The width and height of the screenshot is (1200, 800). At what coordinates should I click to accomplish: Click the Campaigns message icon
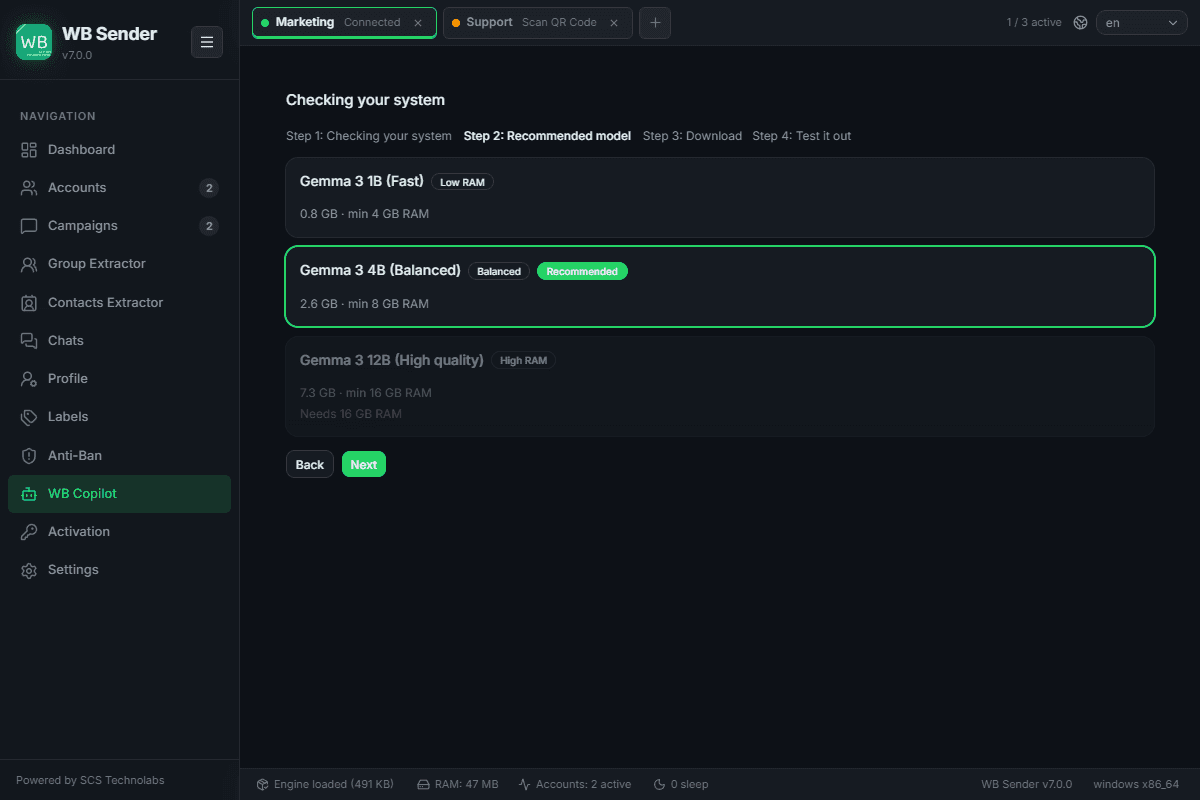[x=29, y=226]
